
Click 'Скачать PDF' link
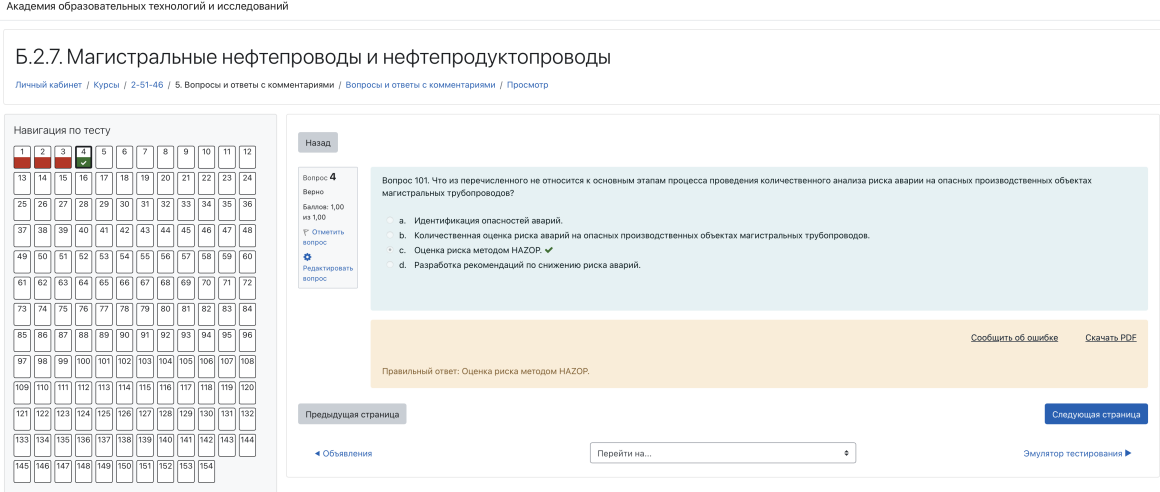pyautogui.click(x=1110, y=338)
